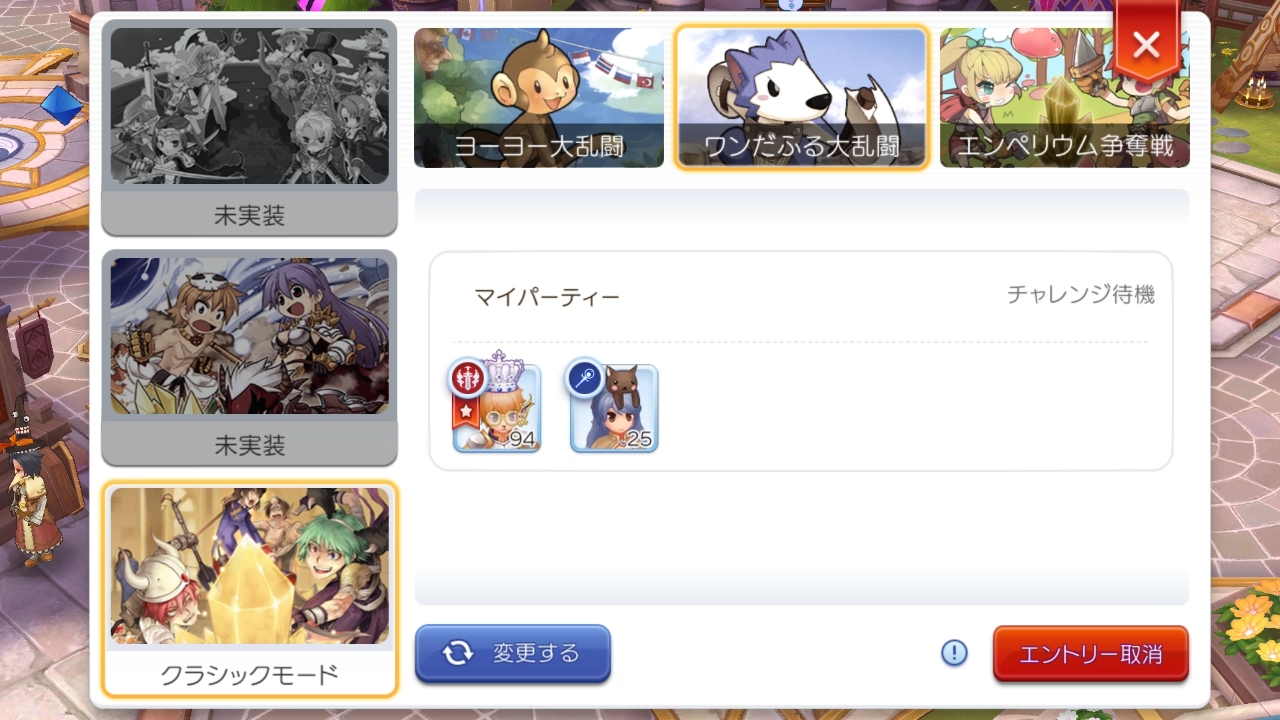The image size is (1280, 720).
Task: Select the top grayscale 未実装 mode card
Action: (x=250, y=126)
